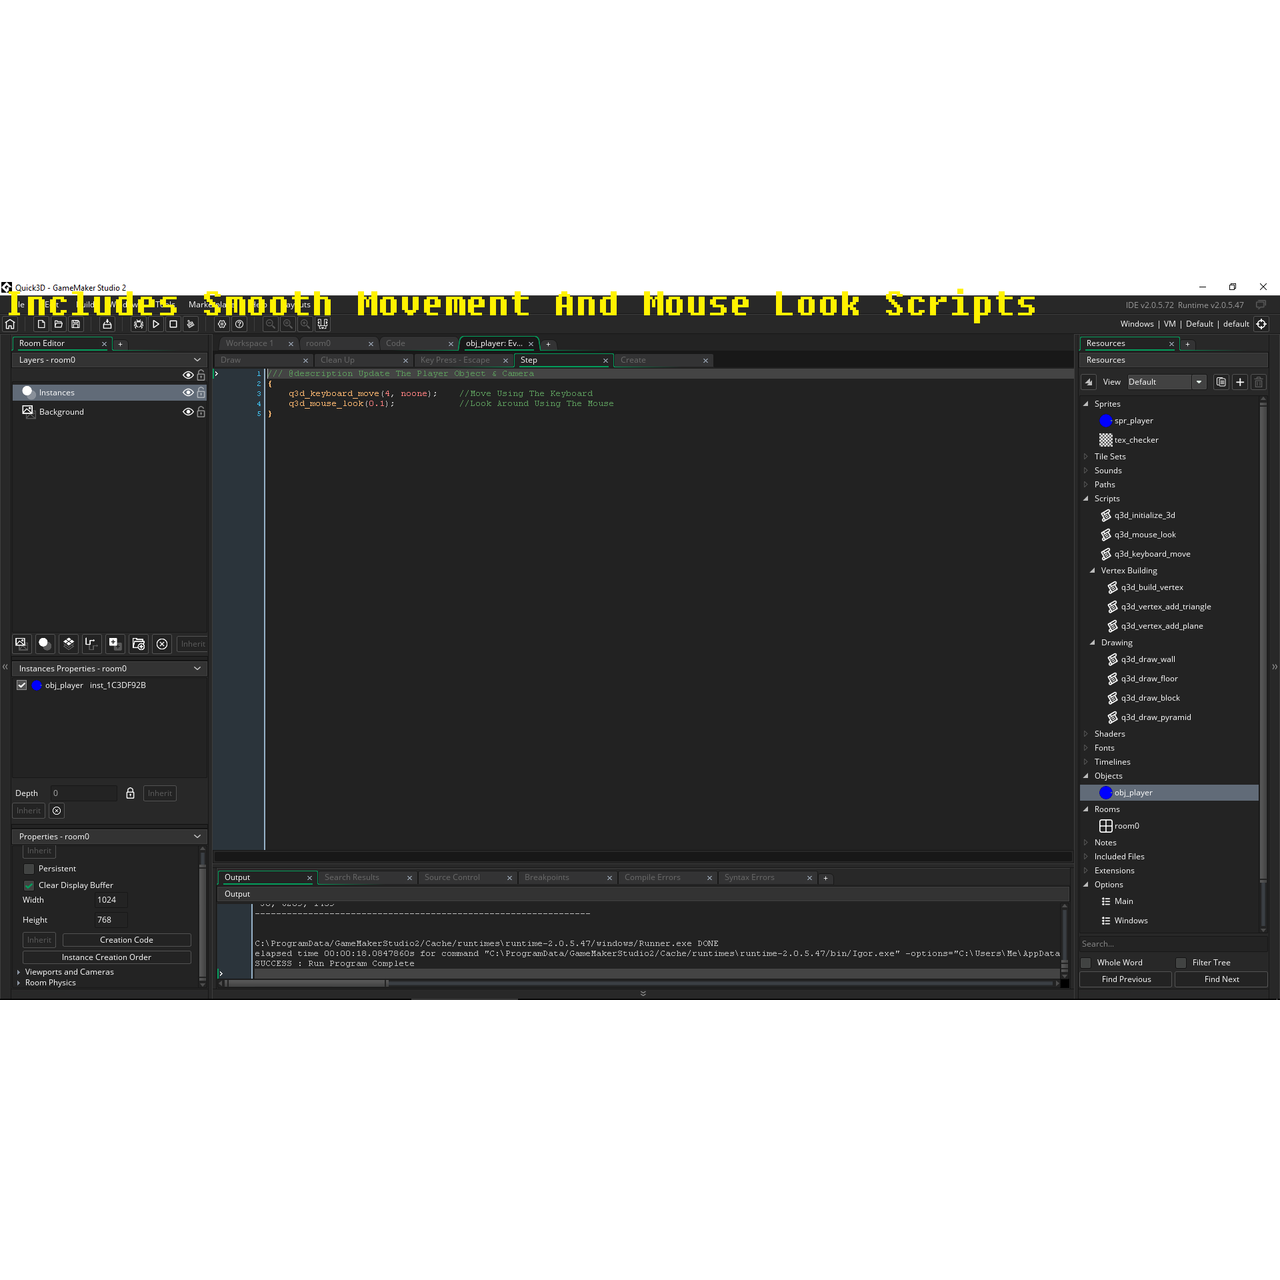Viewport: 1280px width, 1280px height.
Task: Open the obj_player Step event tab
Action: pos(529,360)
